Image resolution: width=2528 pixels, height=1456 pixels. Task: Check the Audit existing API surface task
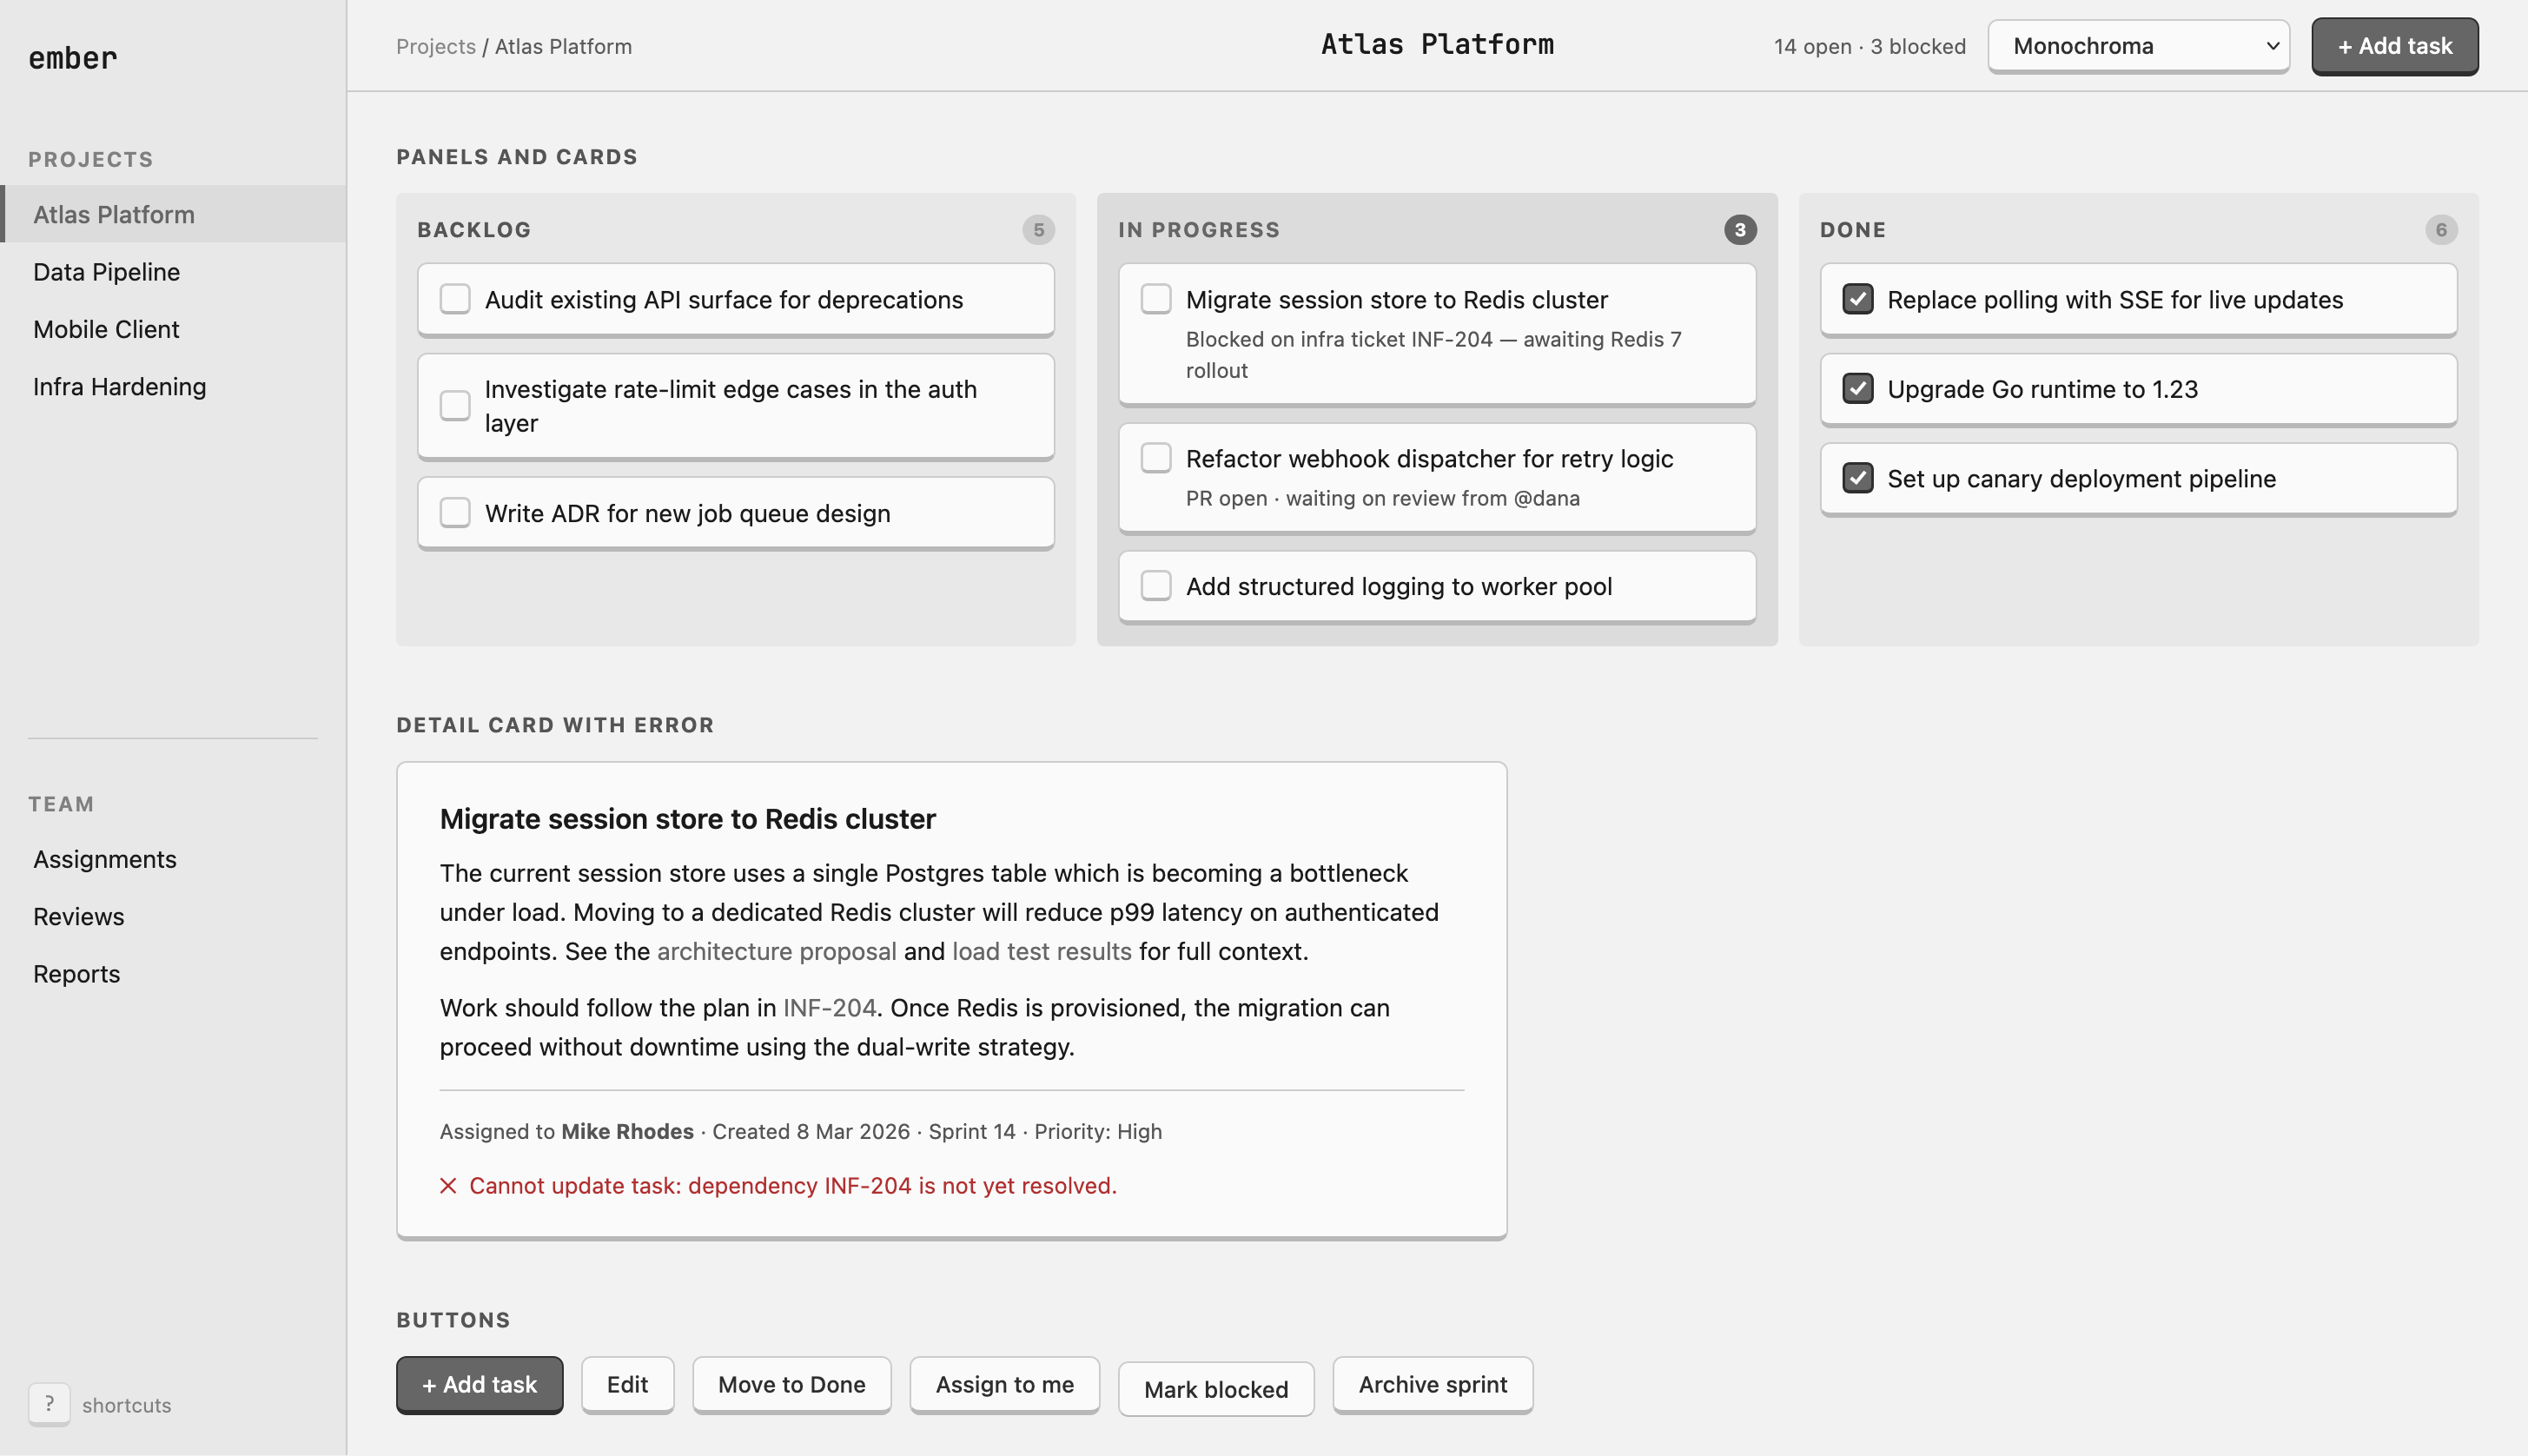(x=455, y=299)
